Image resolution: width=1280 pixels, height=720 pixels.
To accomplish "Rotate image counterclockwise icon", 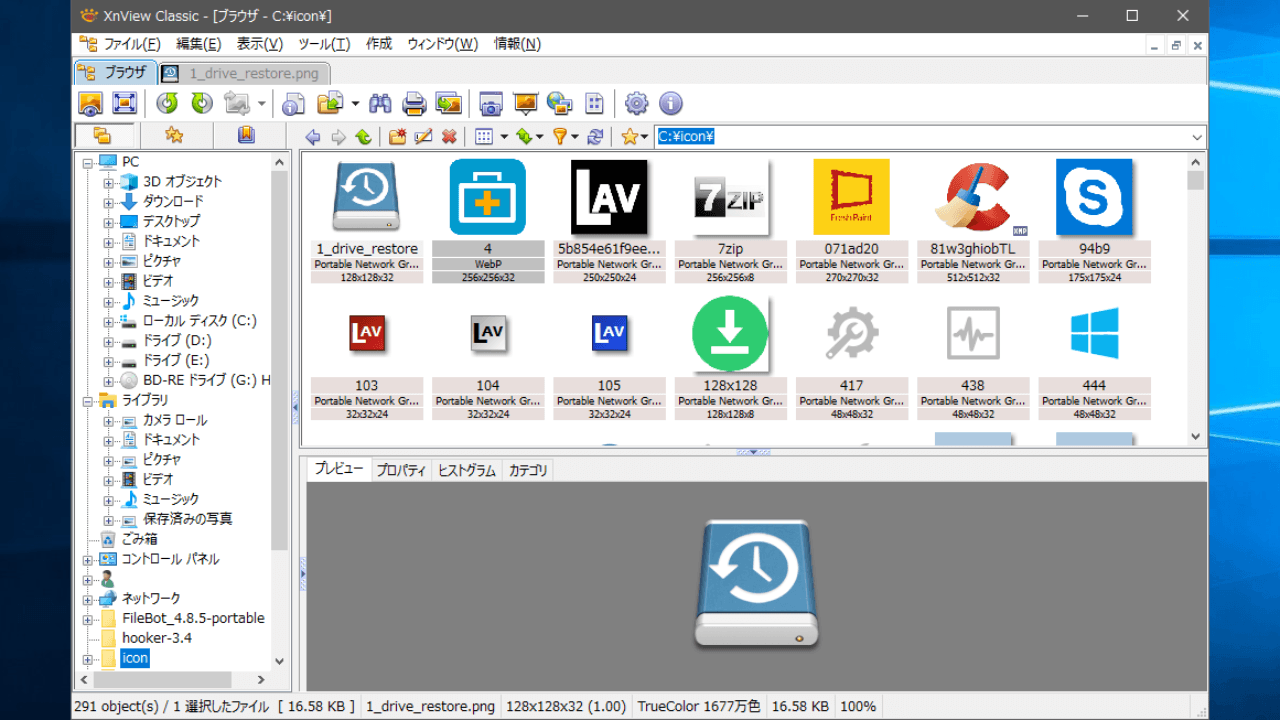I will 167,103.
